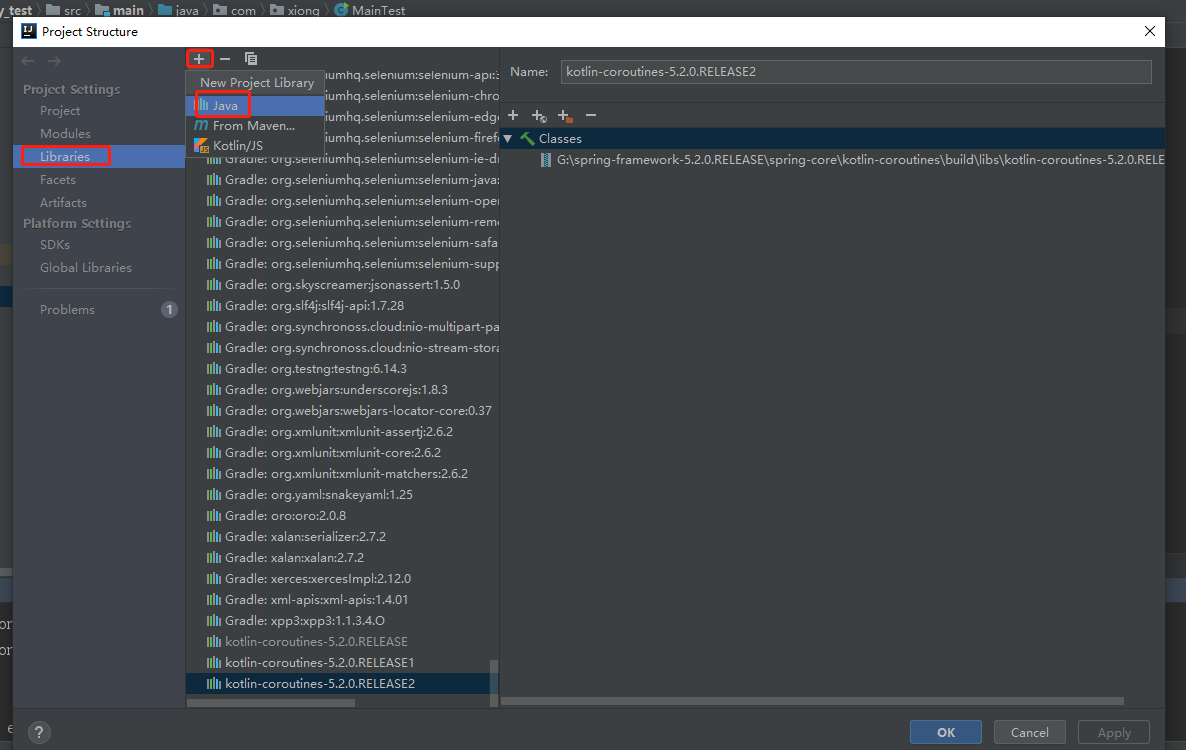
Task: Open Global Libraries section
Action: [x=85, y=268]
